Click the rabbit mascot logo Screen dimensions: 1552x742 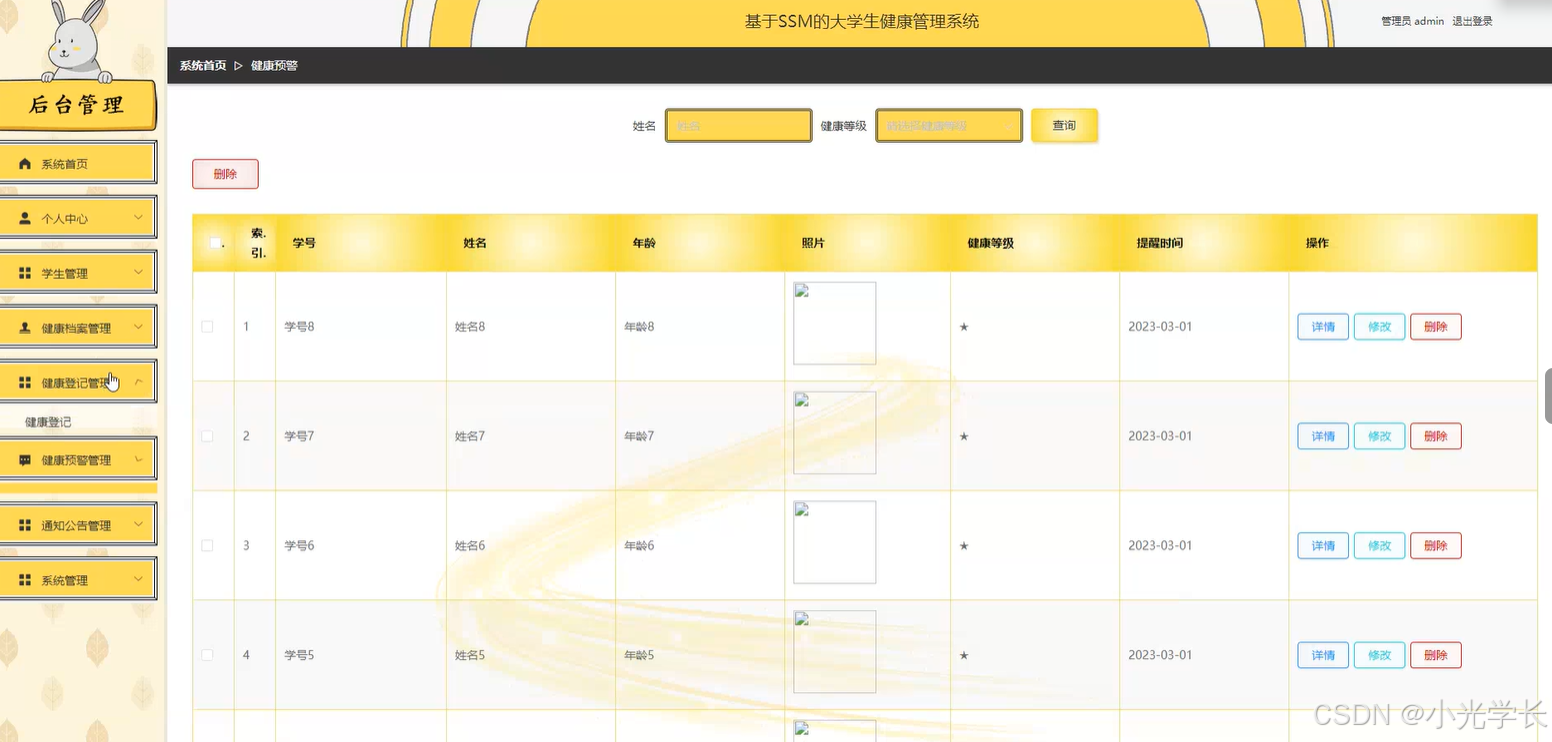pyautogui.click(x=76, y=42)
